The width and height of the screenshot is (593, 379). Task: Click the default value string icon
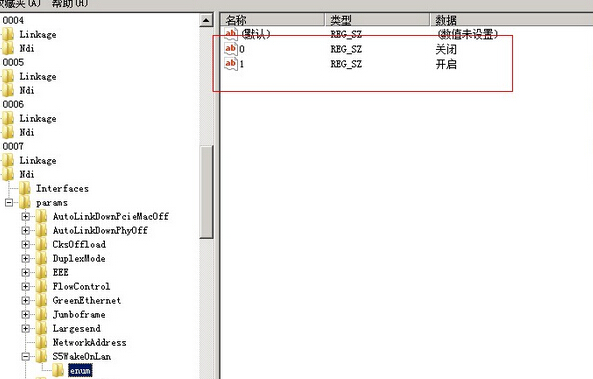click(x=230, y=34)
